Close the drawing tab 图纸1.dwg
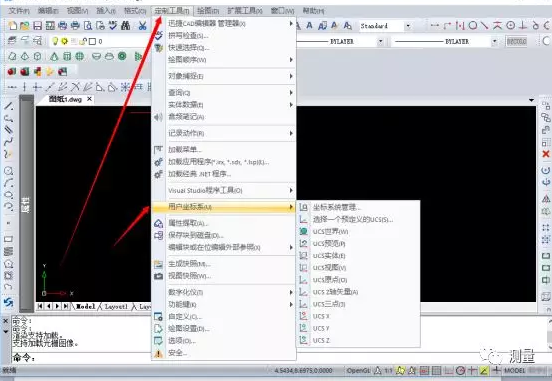552x381 pixels. [x=89, y=99]
